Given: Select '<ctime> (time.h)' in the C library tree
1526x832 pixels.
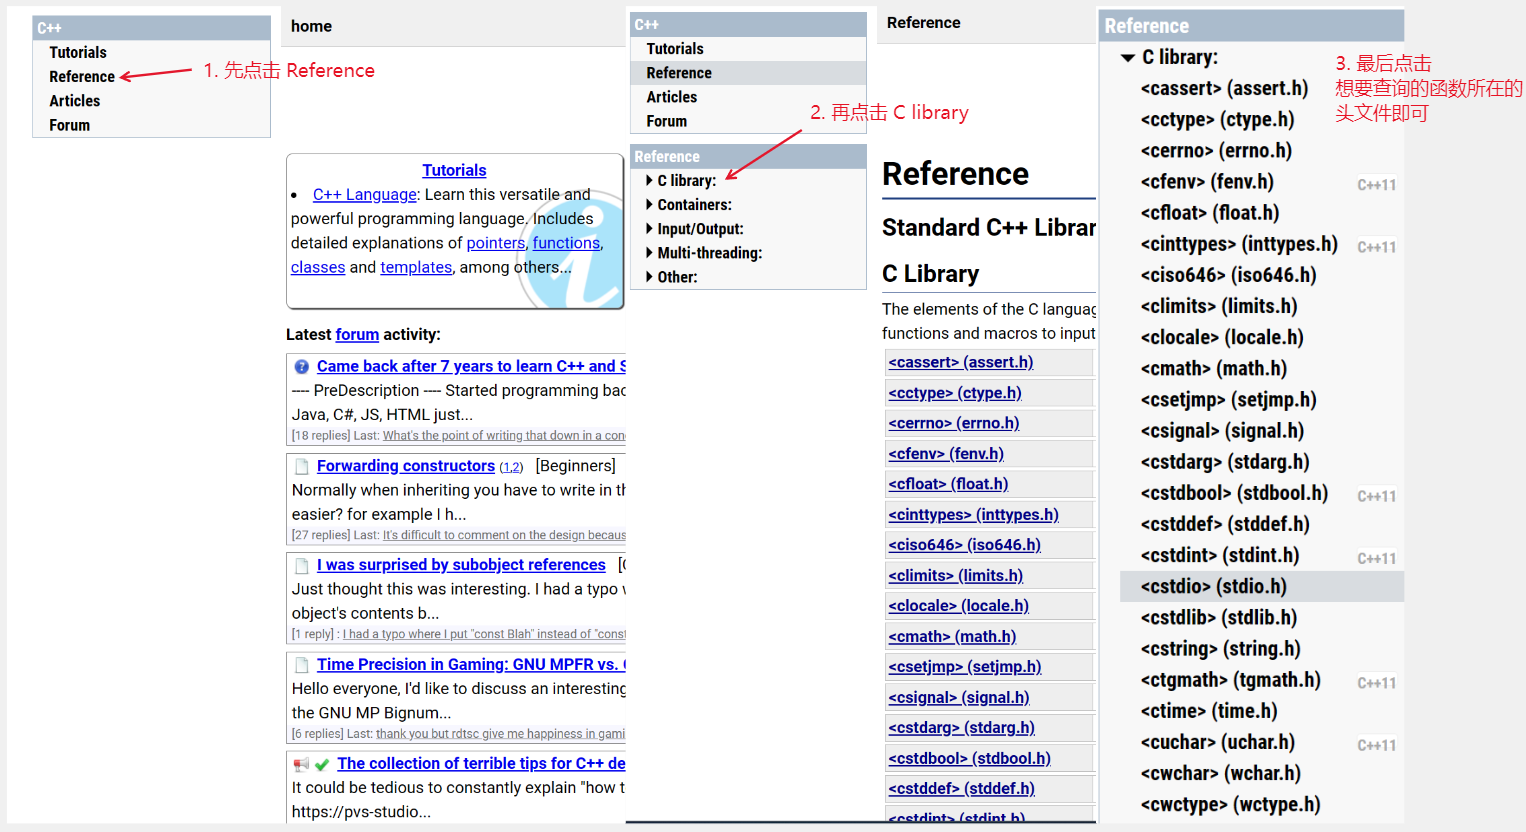Looking at the screenshot, I should pos(1209,711).
